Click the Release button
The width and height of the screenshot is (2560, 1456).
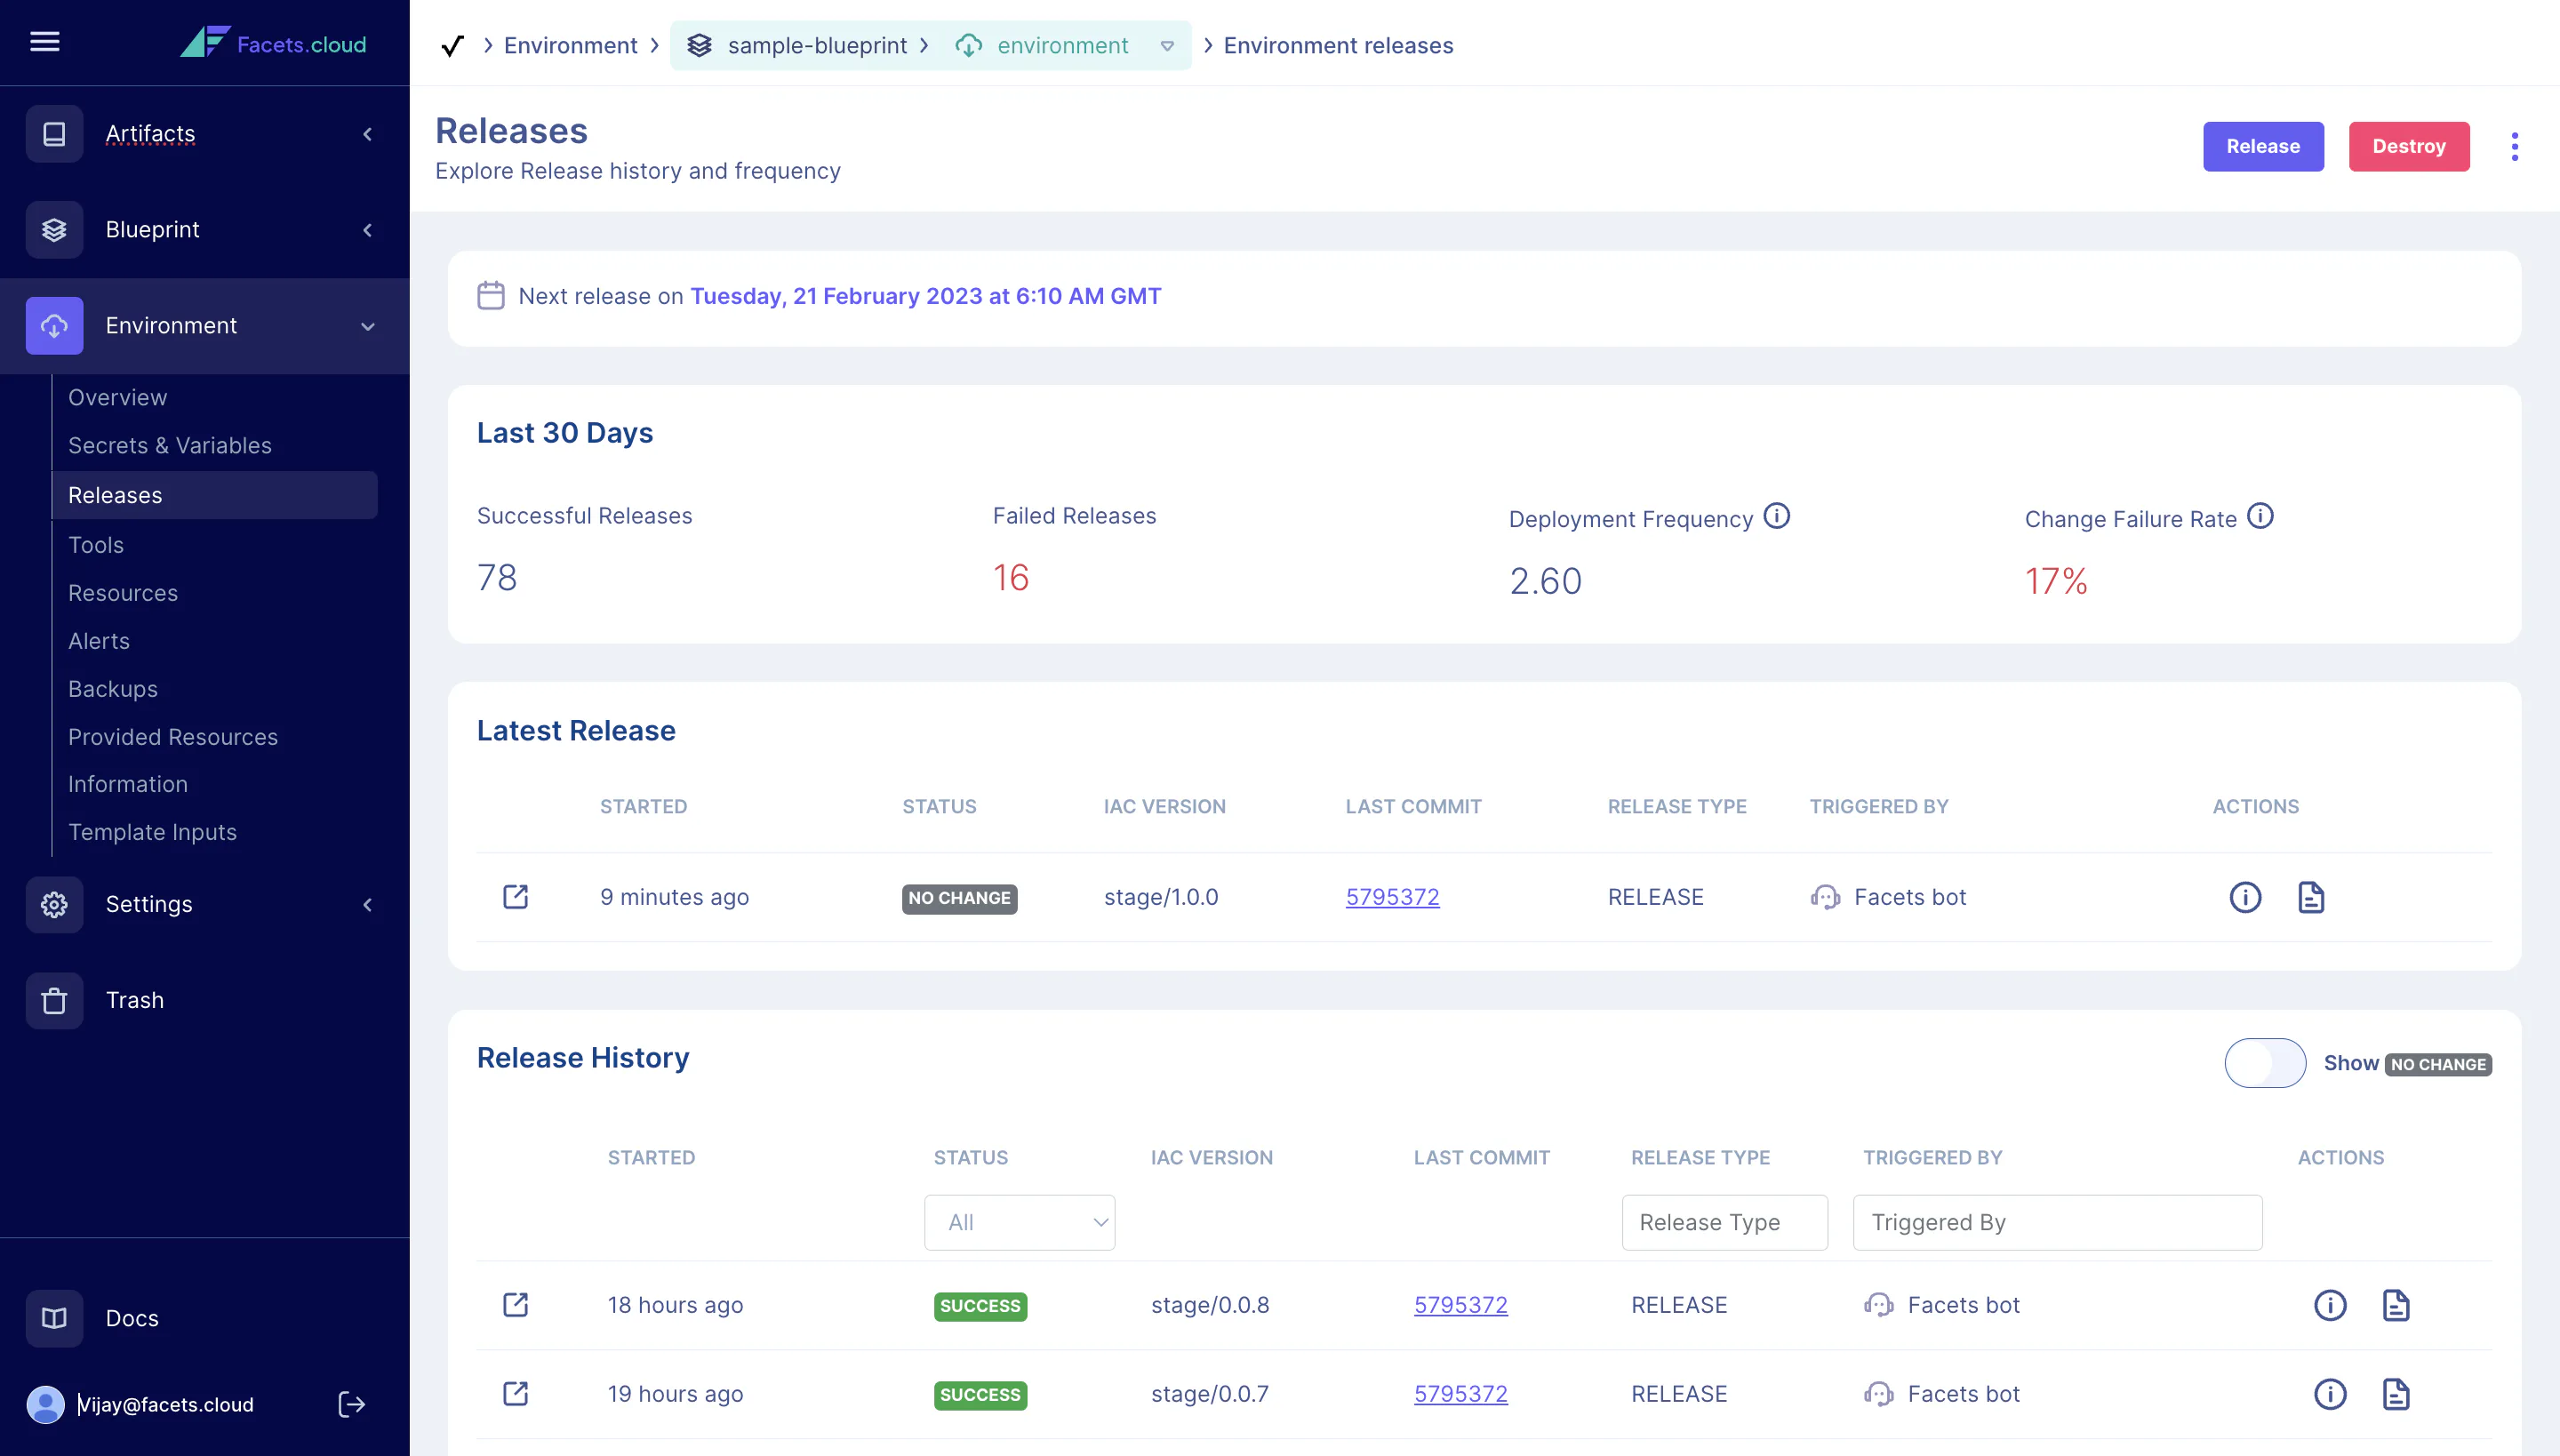(2263, 146)
